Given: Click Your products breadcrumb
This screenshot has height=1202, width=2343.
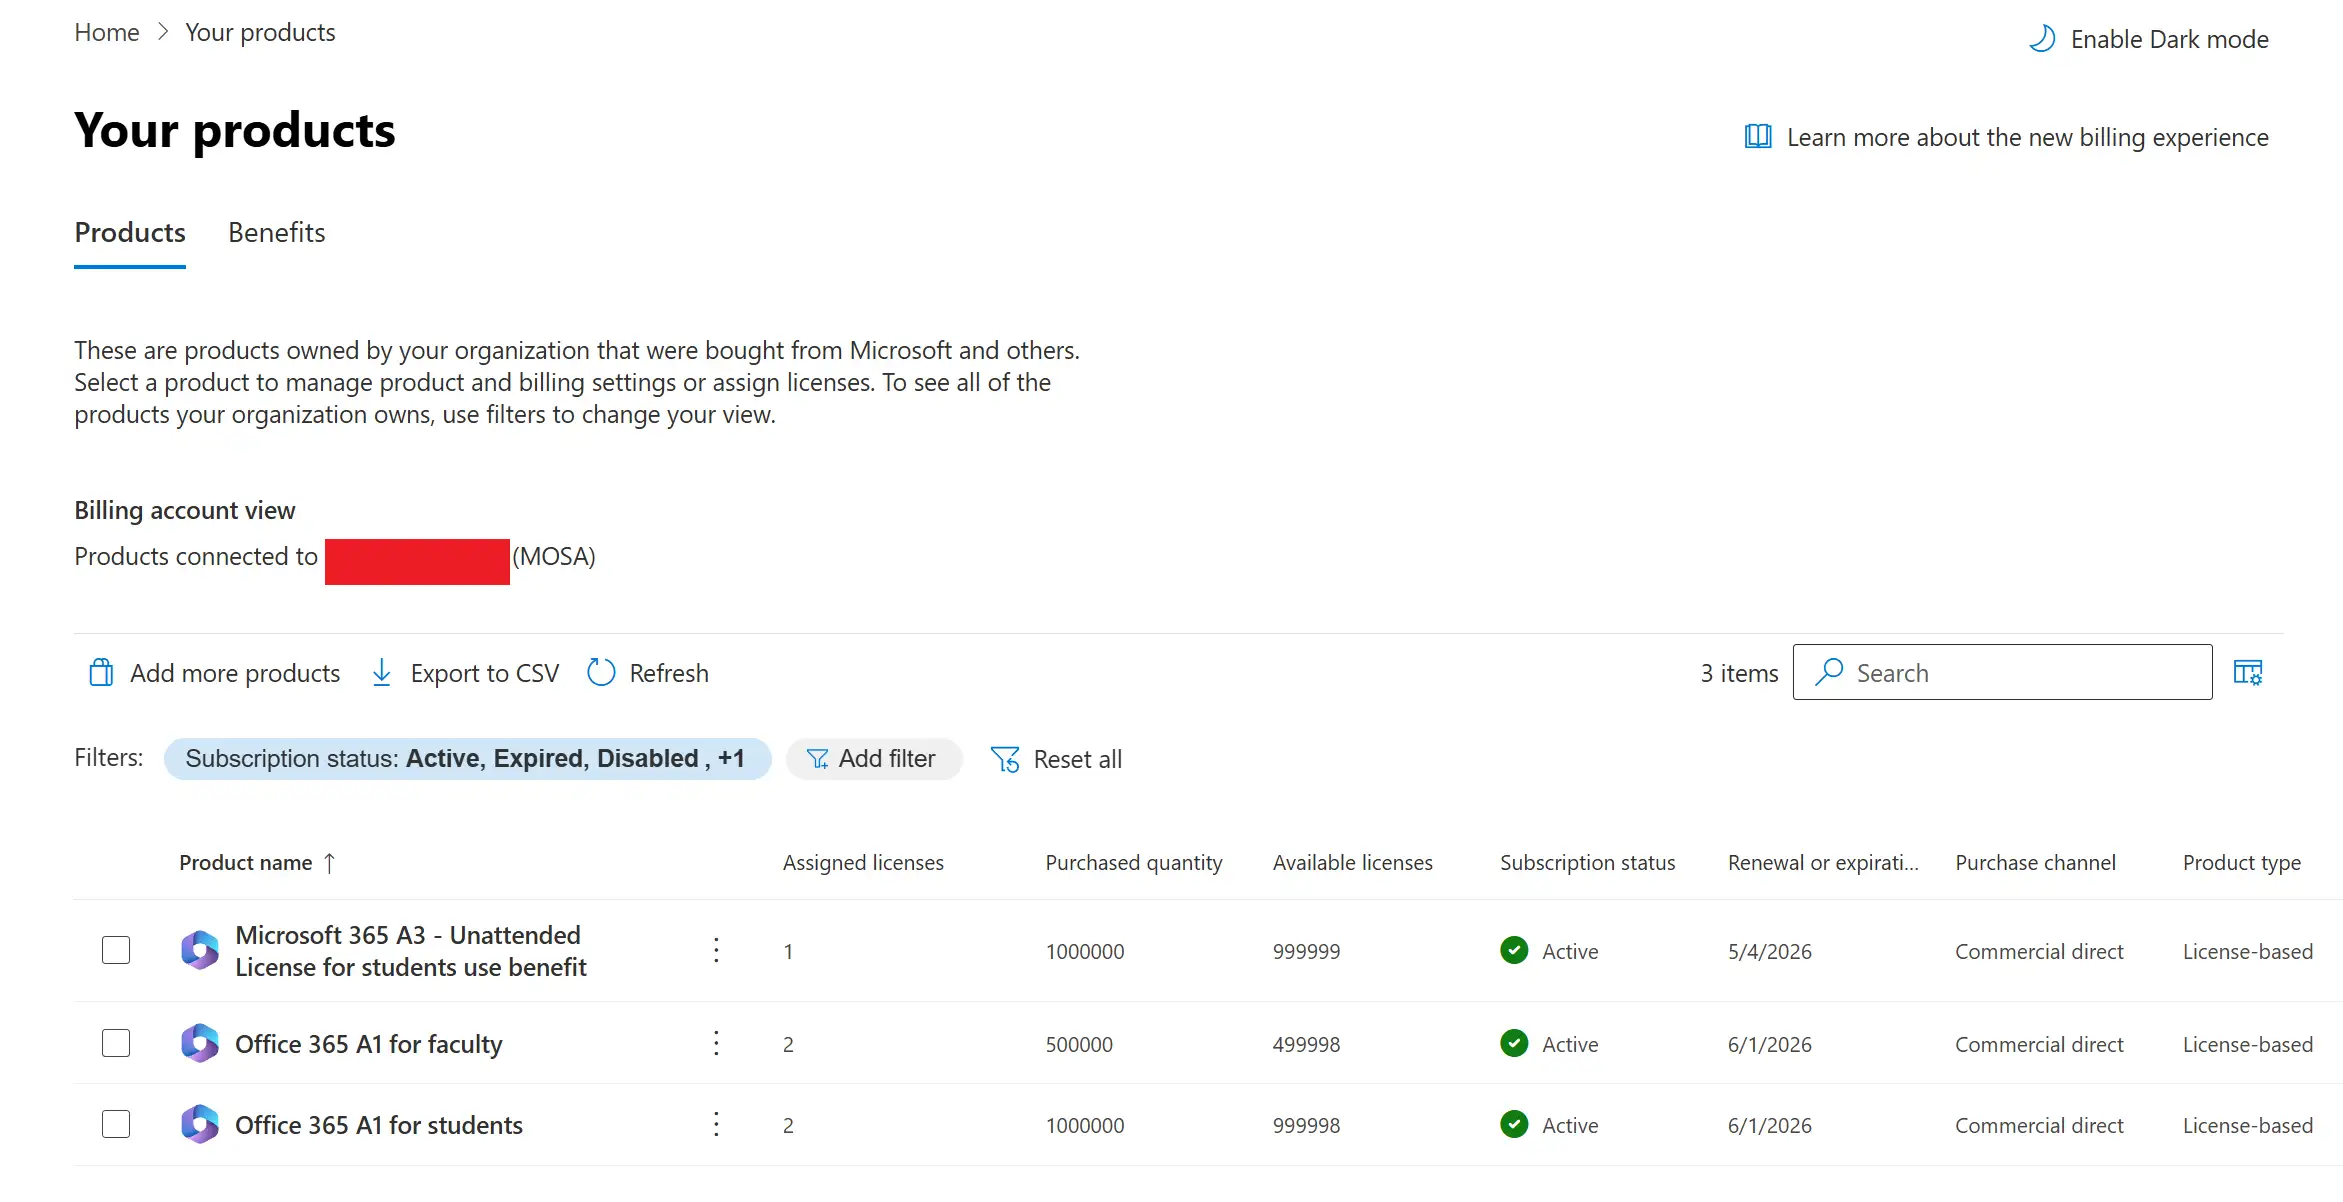Looking at the screenshot, I should 260,32.
